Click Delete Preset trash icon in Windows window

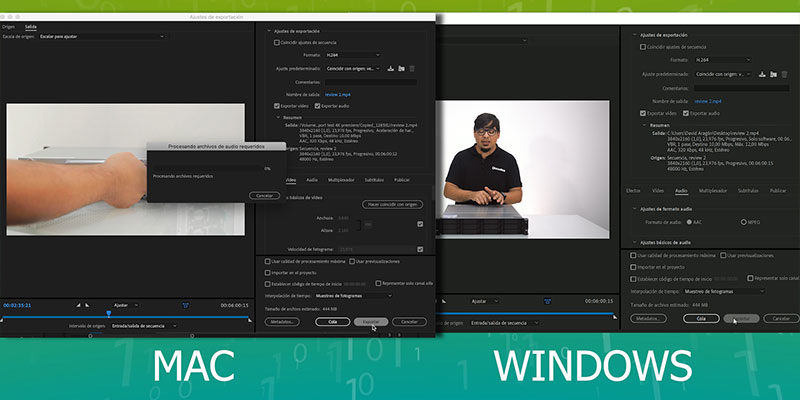tap(784, 74)
